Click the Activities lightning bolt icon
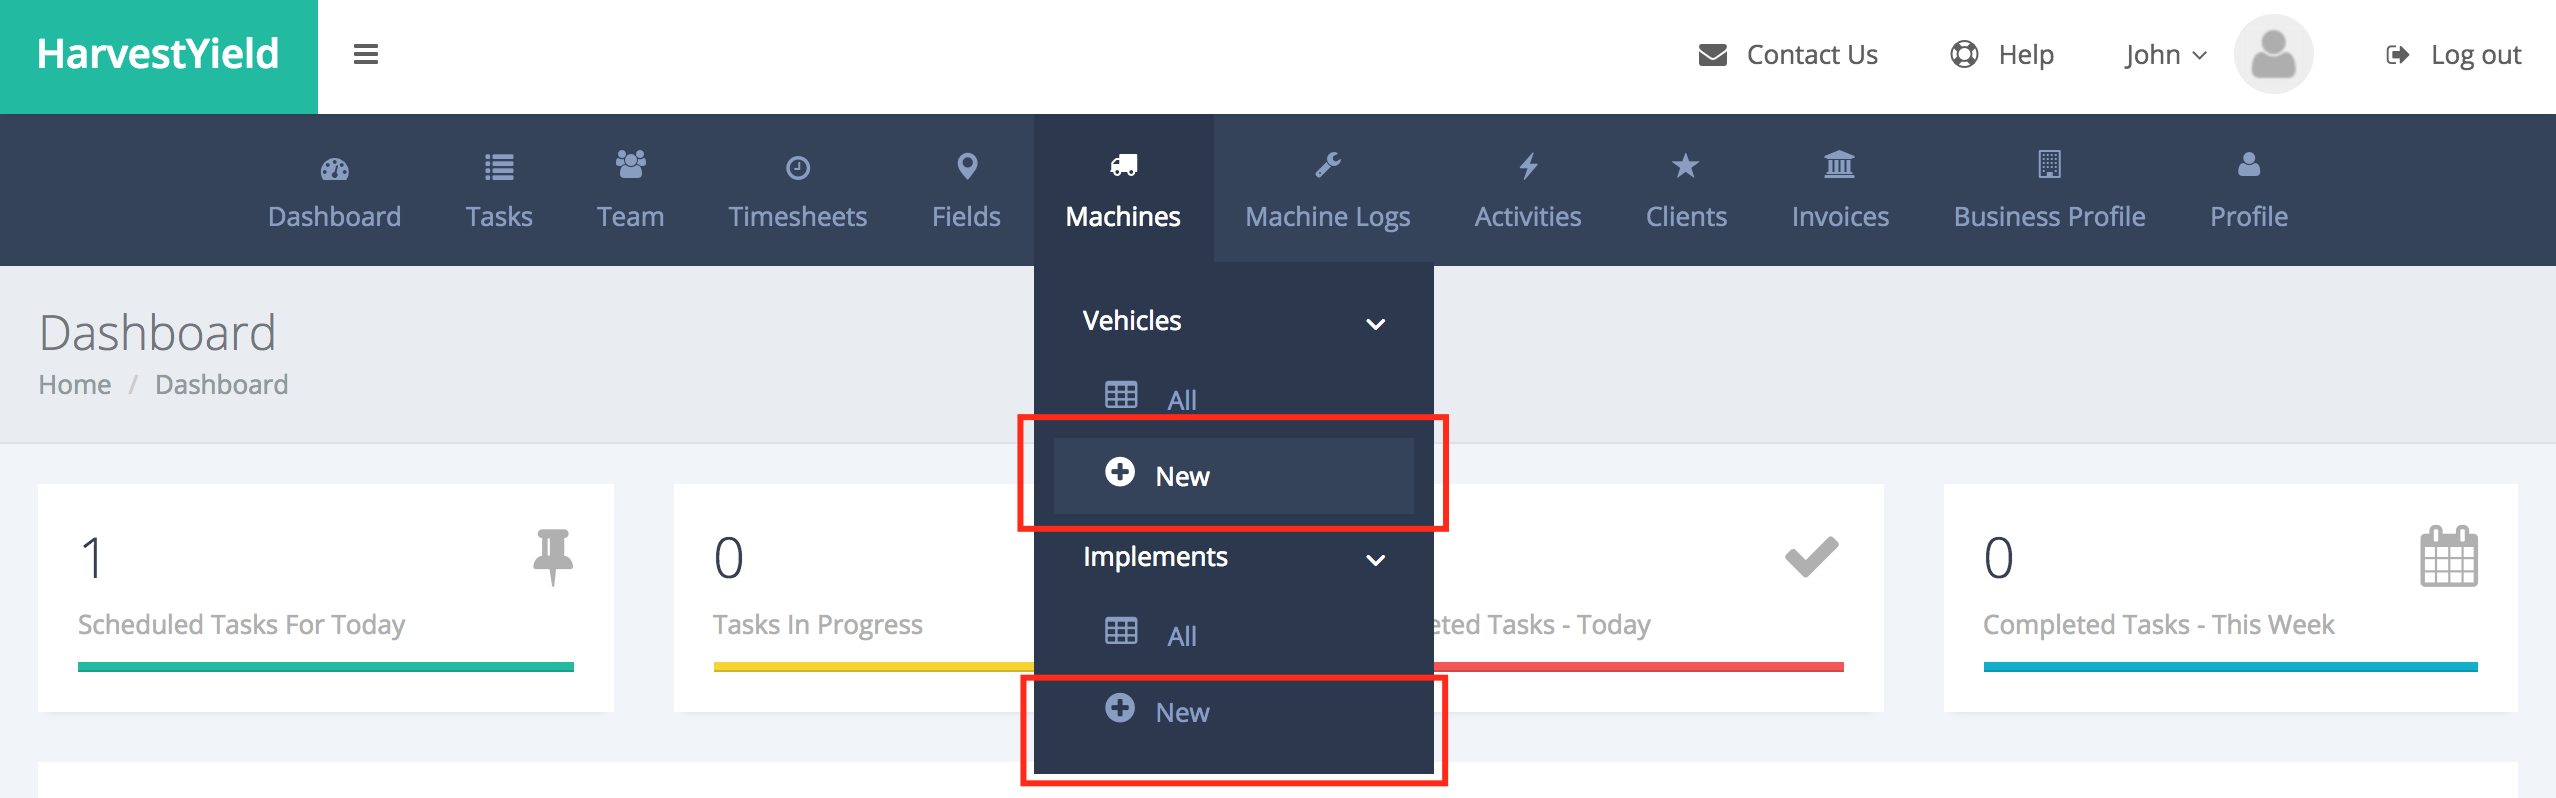 click(x=1527, y=166)
